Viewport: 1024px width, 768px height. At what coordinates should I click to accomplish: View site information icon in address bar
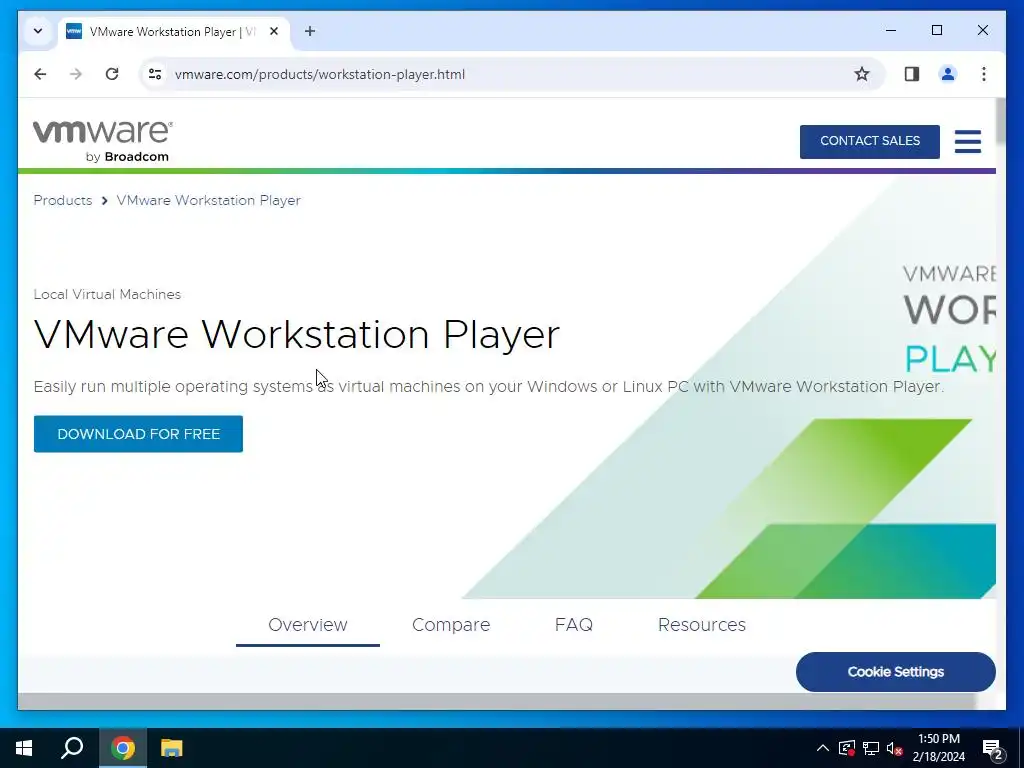(155, 74)
